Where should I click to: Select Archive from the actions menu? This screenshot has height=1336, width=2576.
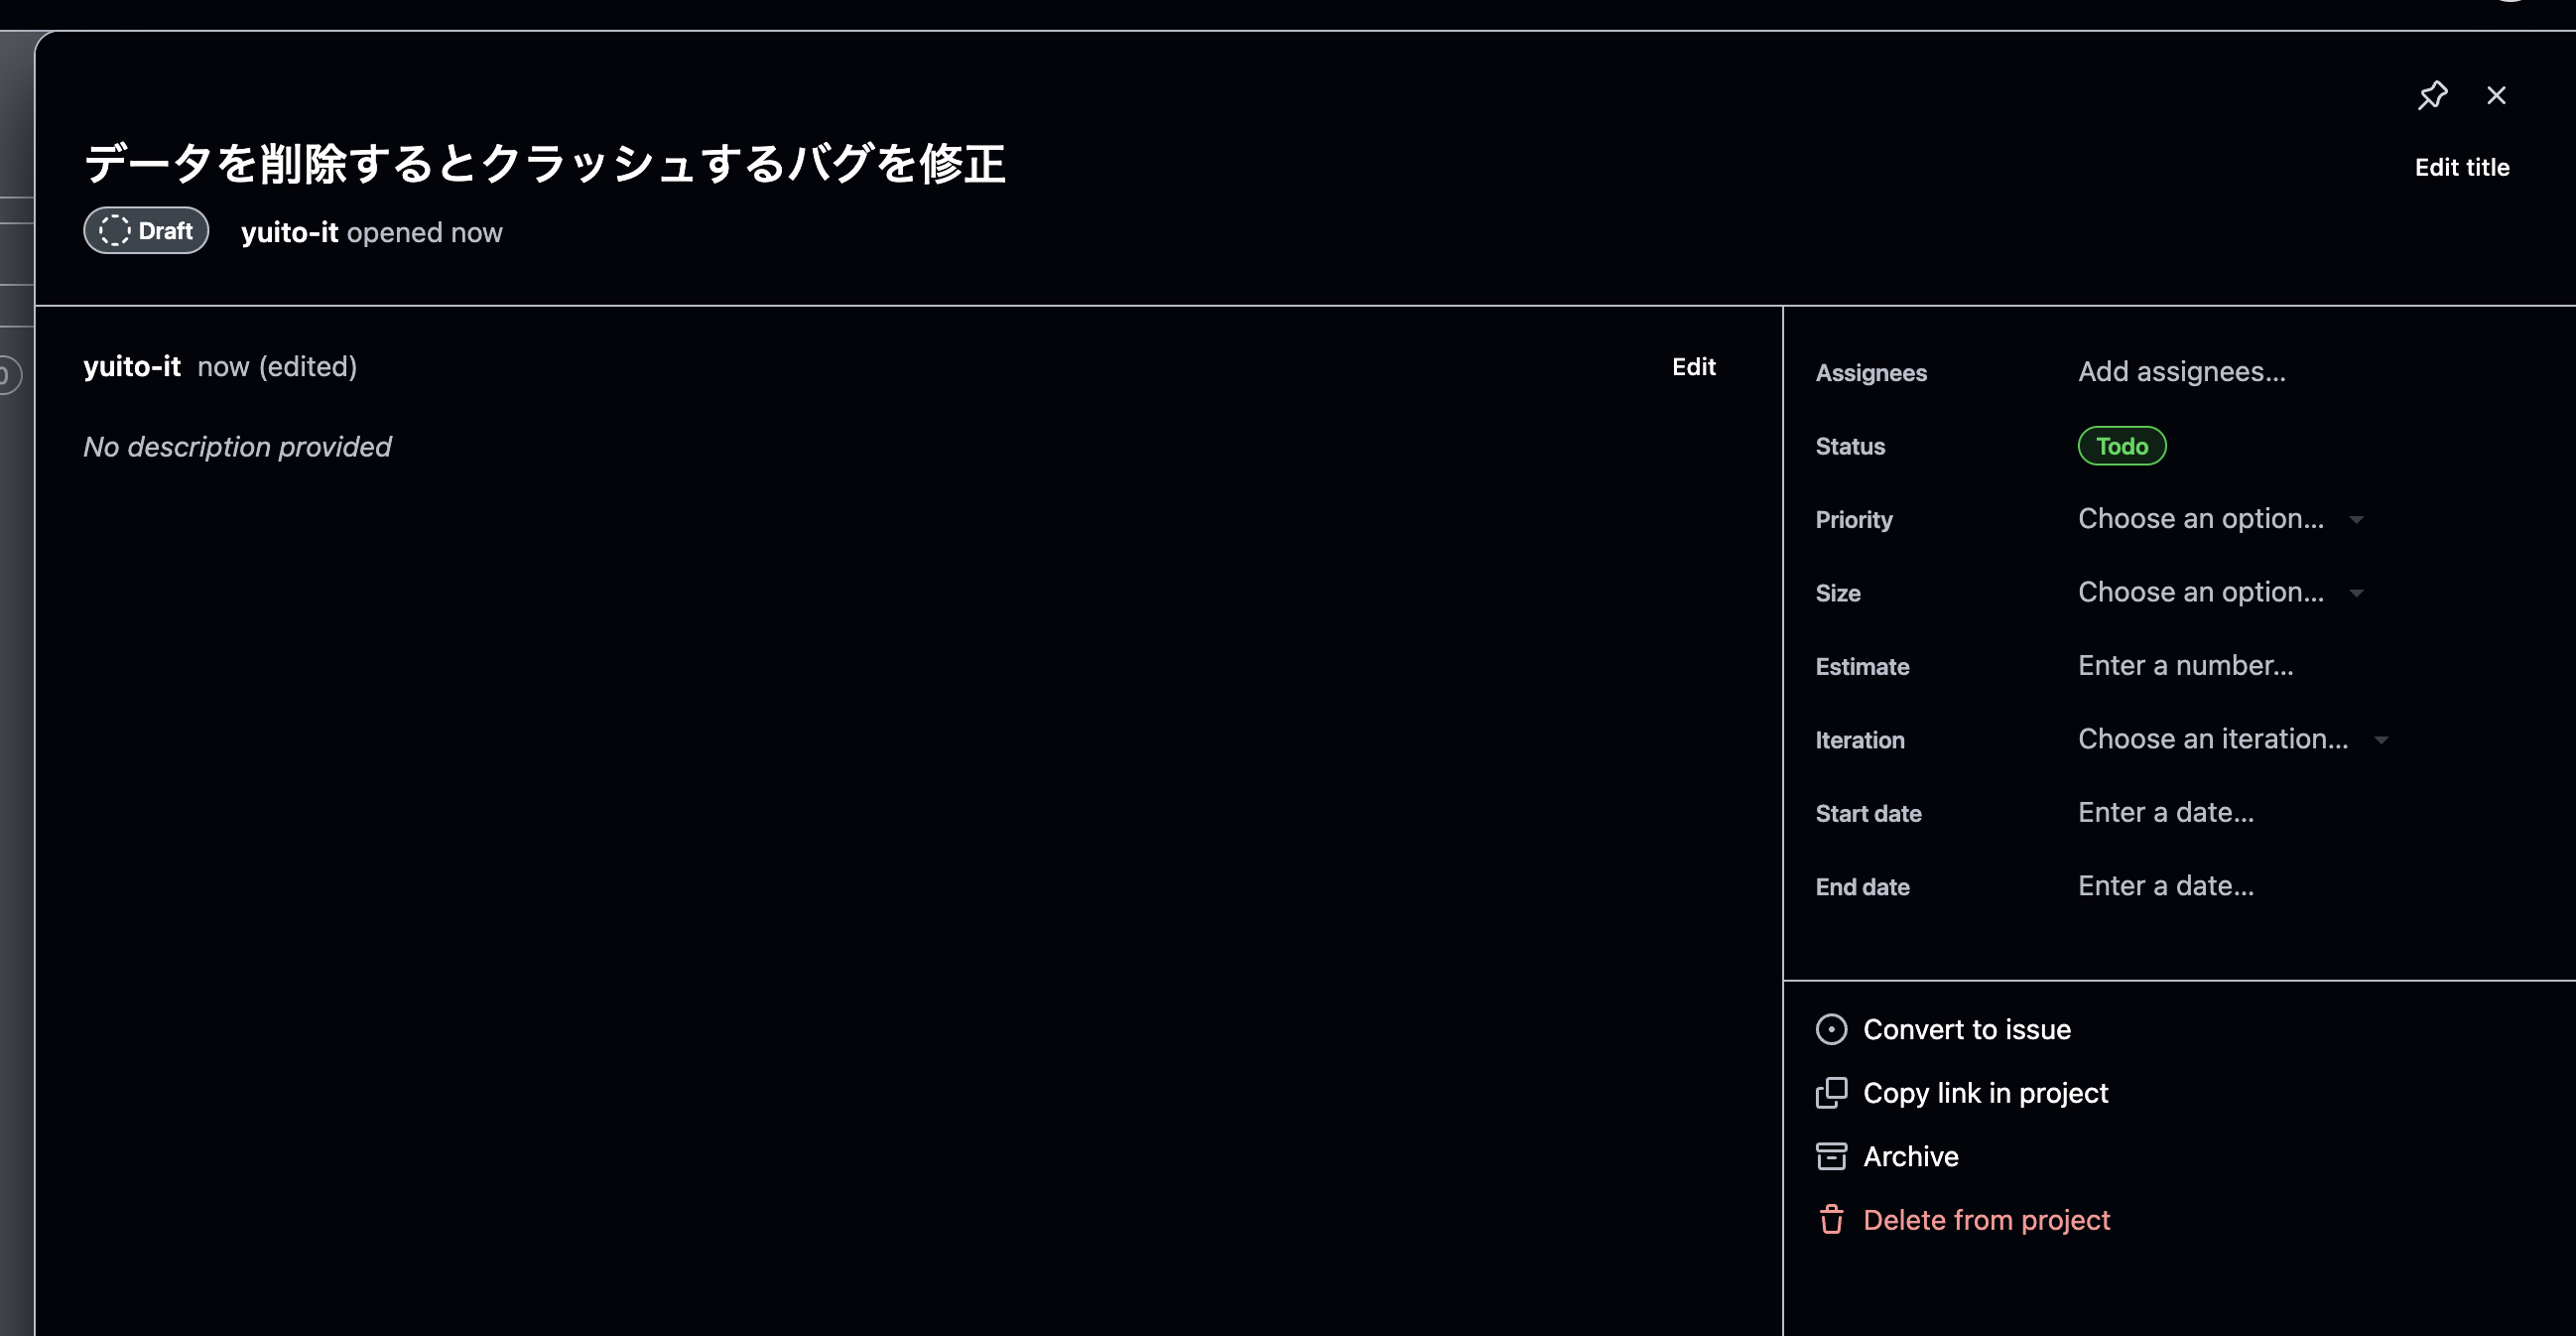pos(1911,1156)
